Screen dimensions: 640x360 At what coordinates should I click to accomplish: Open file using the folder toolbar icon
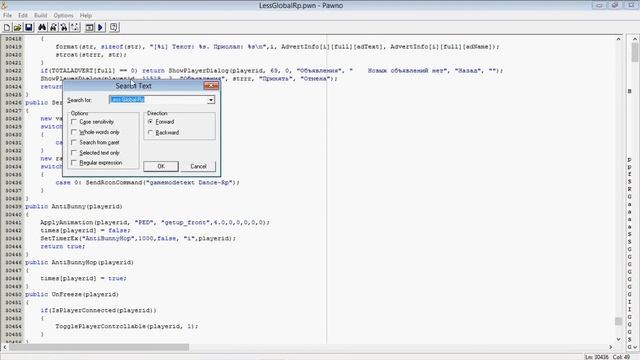pyautogui.click(x=18, y=27)
